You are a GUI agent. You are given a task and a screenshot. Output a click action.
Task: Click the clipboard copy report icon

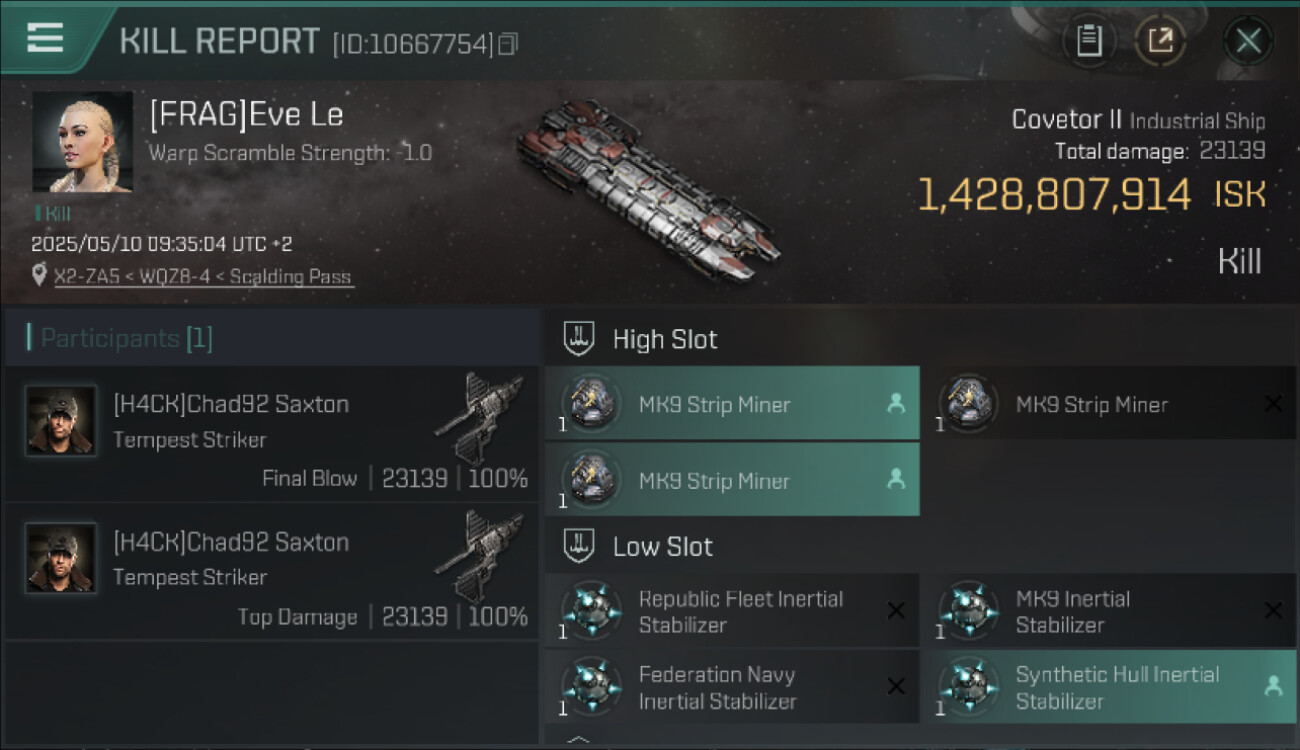[1089, 41]
